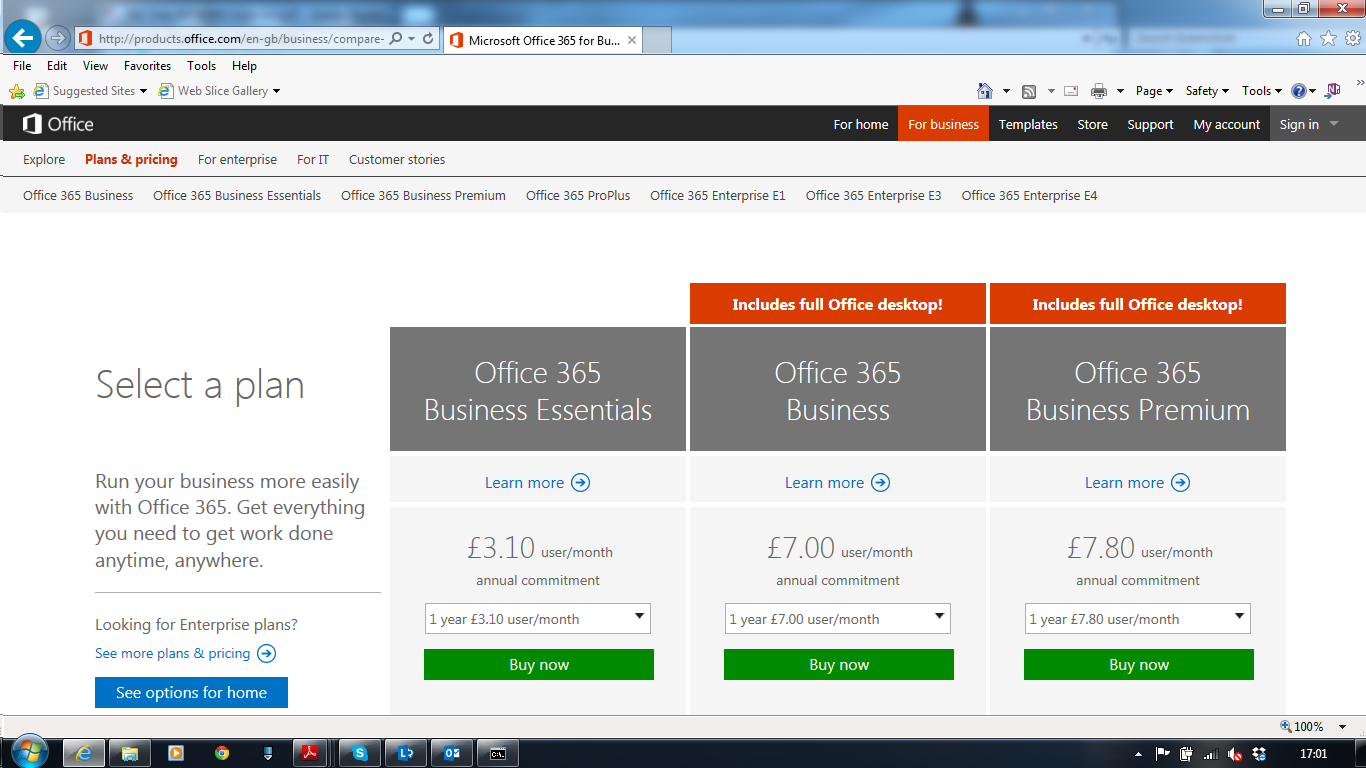Open the Home icon at the window's top-right corner
Screen dimensions: 1366x768
tap(1303, 39)
